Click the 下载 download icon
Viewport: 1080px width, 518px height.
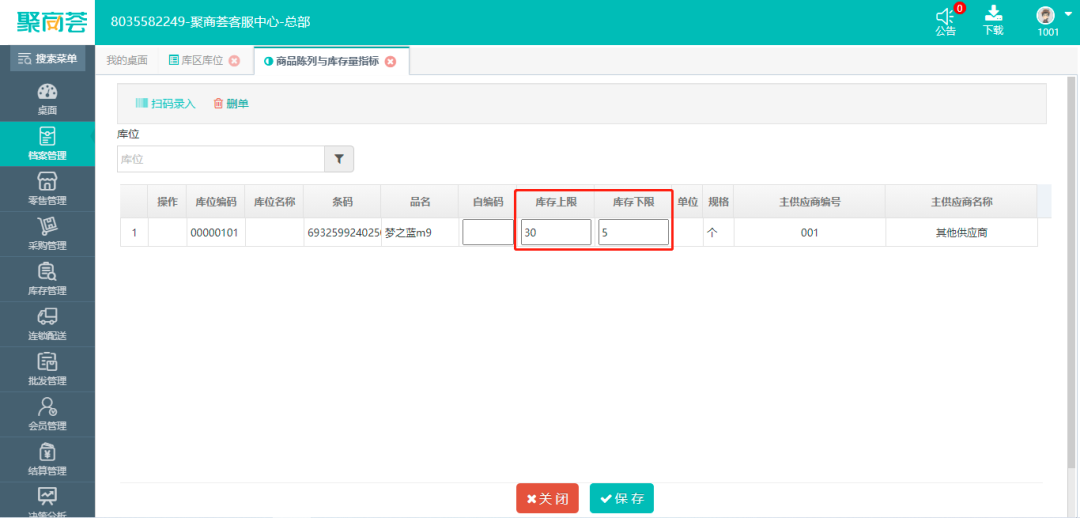pyautogui.click(x=993, y=20)
